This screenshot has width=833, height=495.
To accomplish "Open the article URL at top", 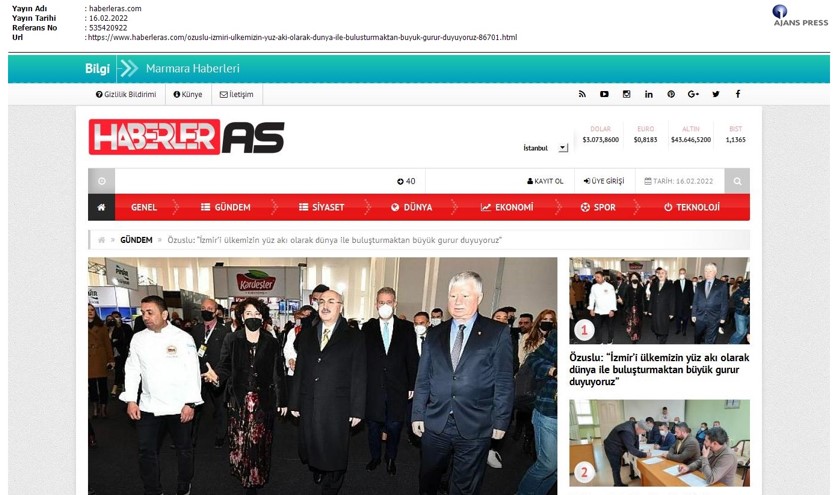I will click(302, 37).
